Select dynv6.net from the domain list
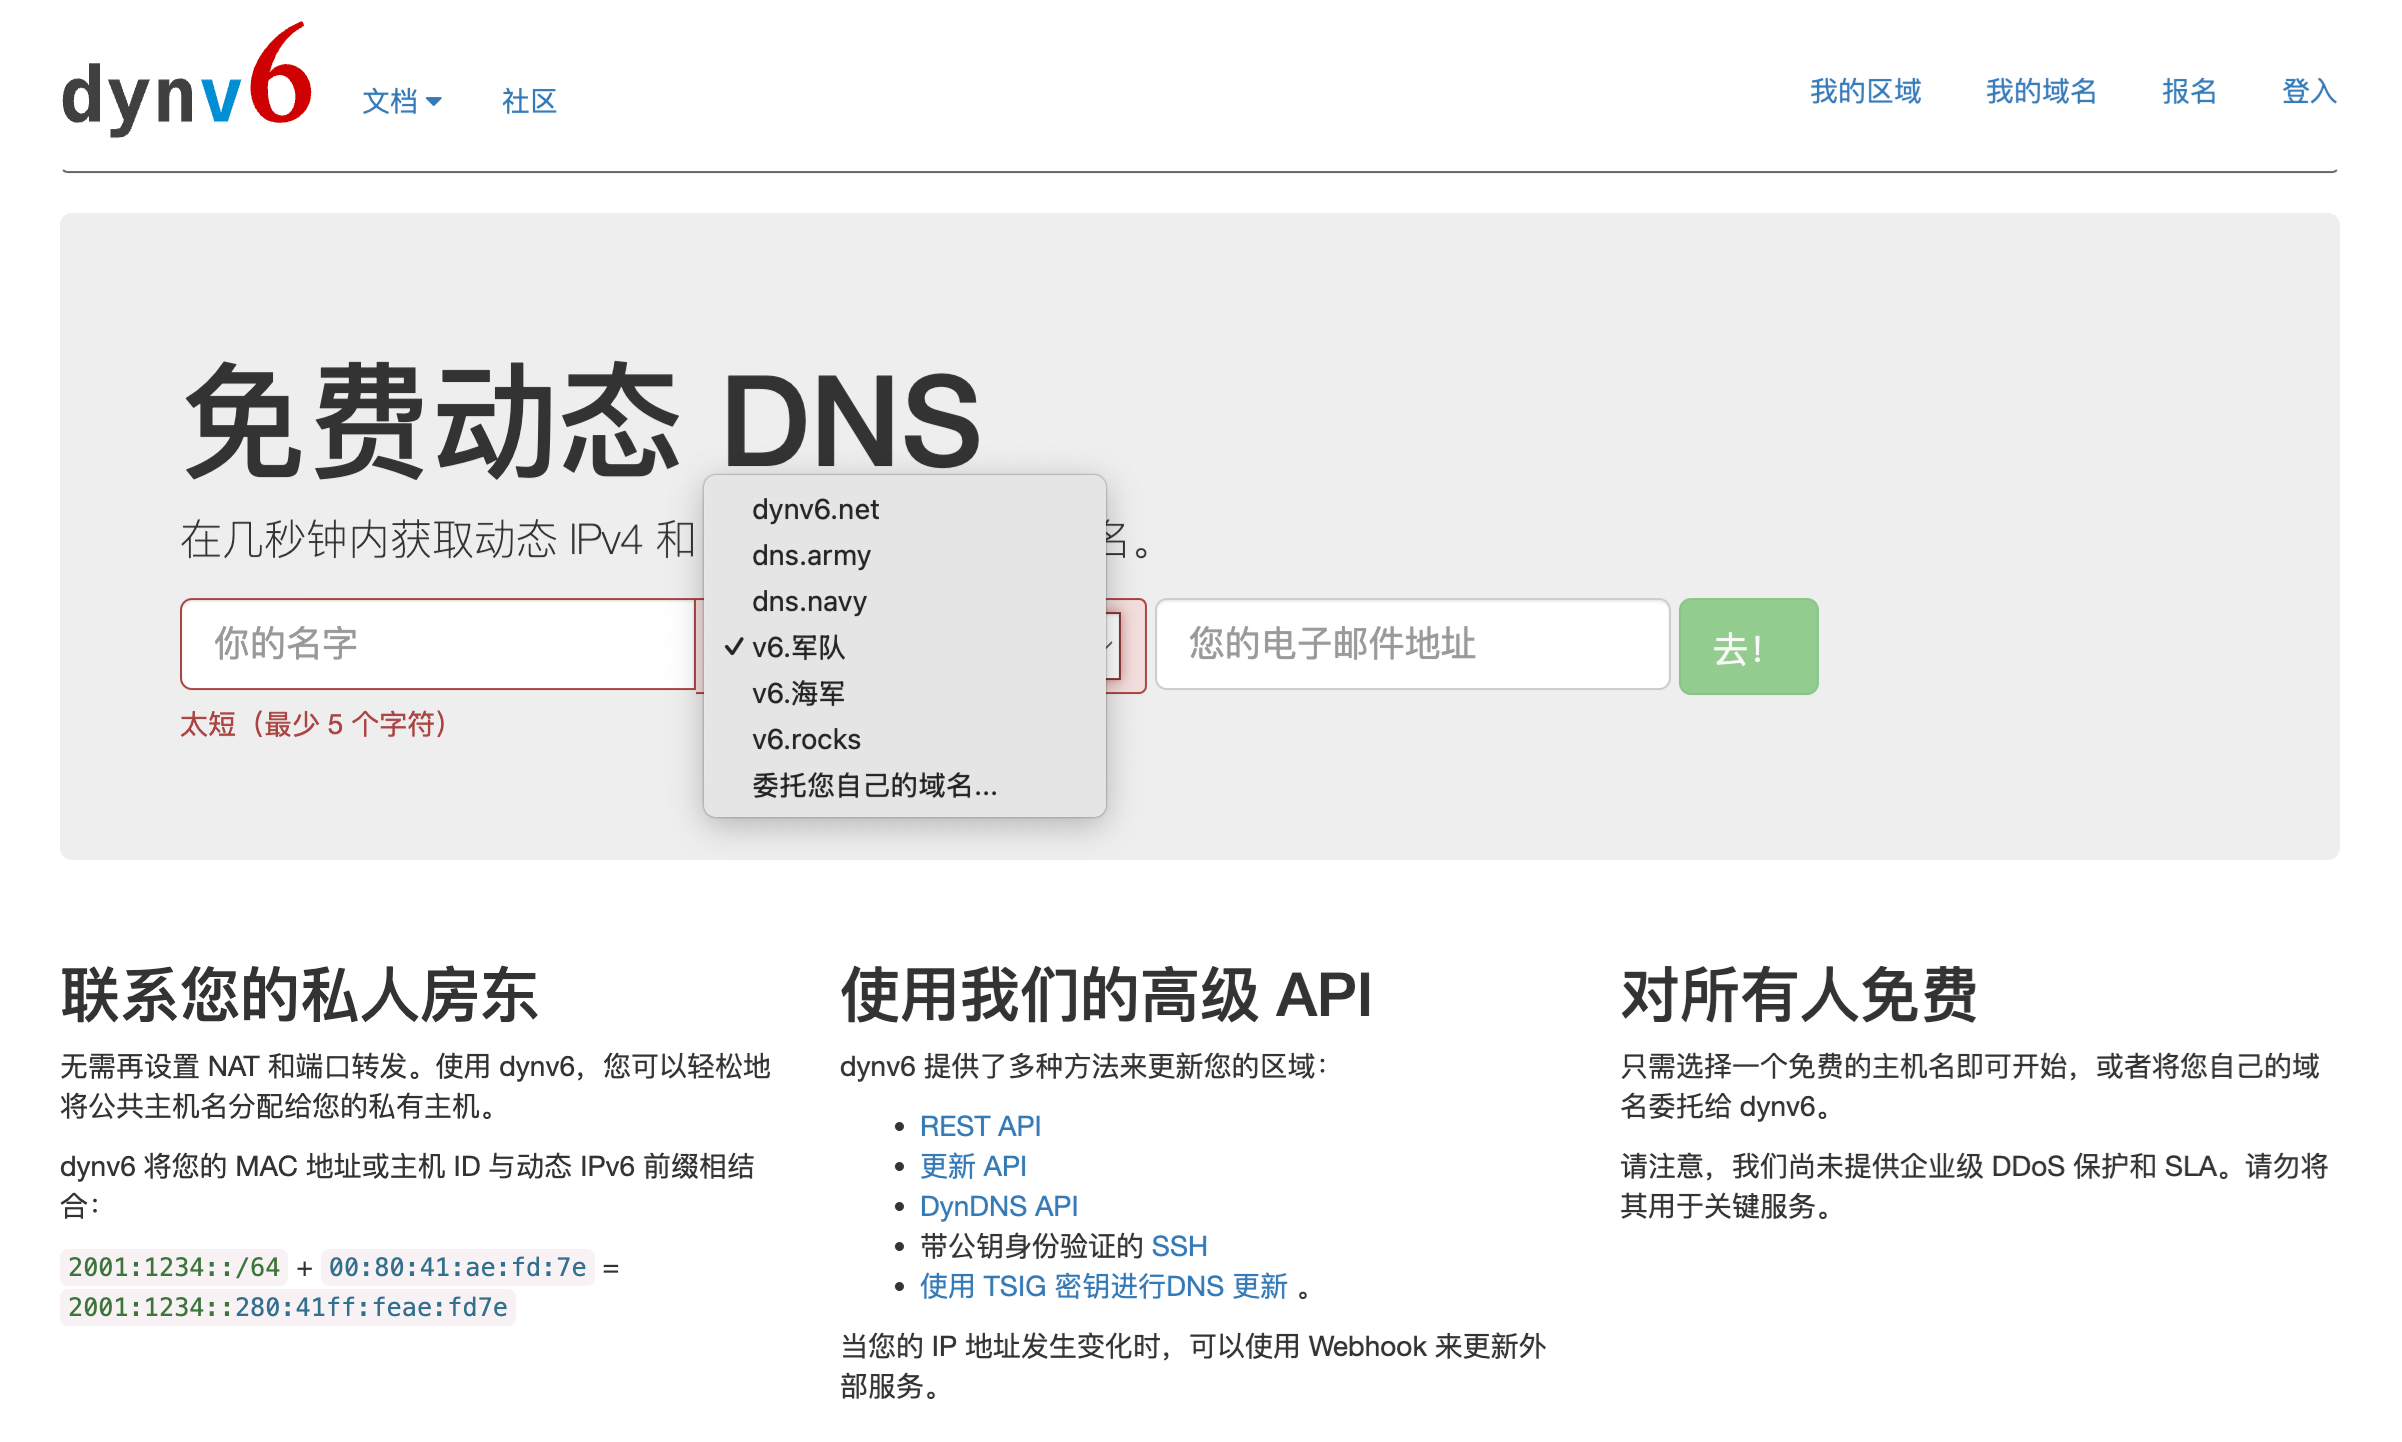Screen dimensions: 2402x1442 pos(905,509)
